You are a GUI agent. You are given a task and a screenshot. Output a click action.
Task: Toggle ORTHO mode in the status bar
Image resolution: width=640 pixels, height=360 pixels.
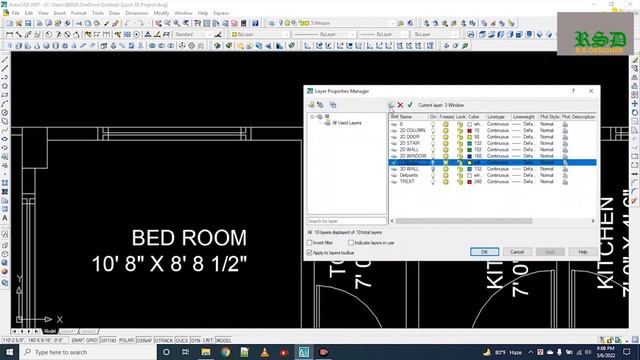coord(108,340)
